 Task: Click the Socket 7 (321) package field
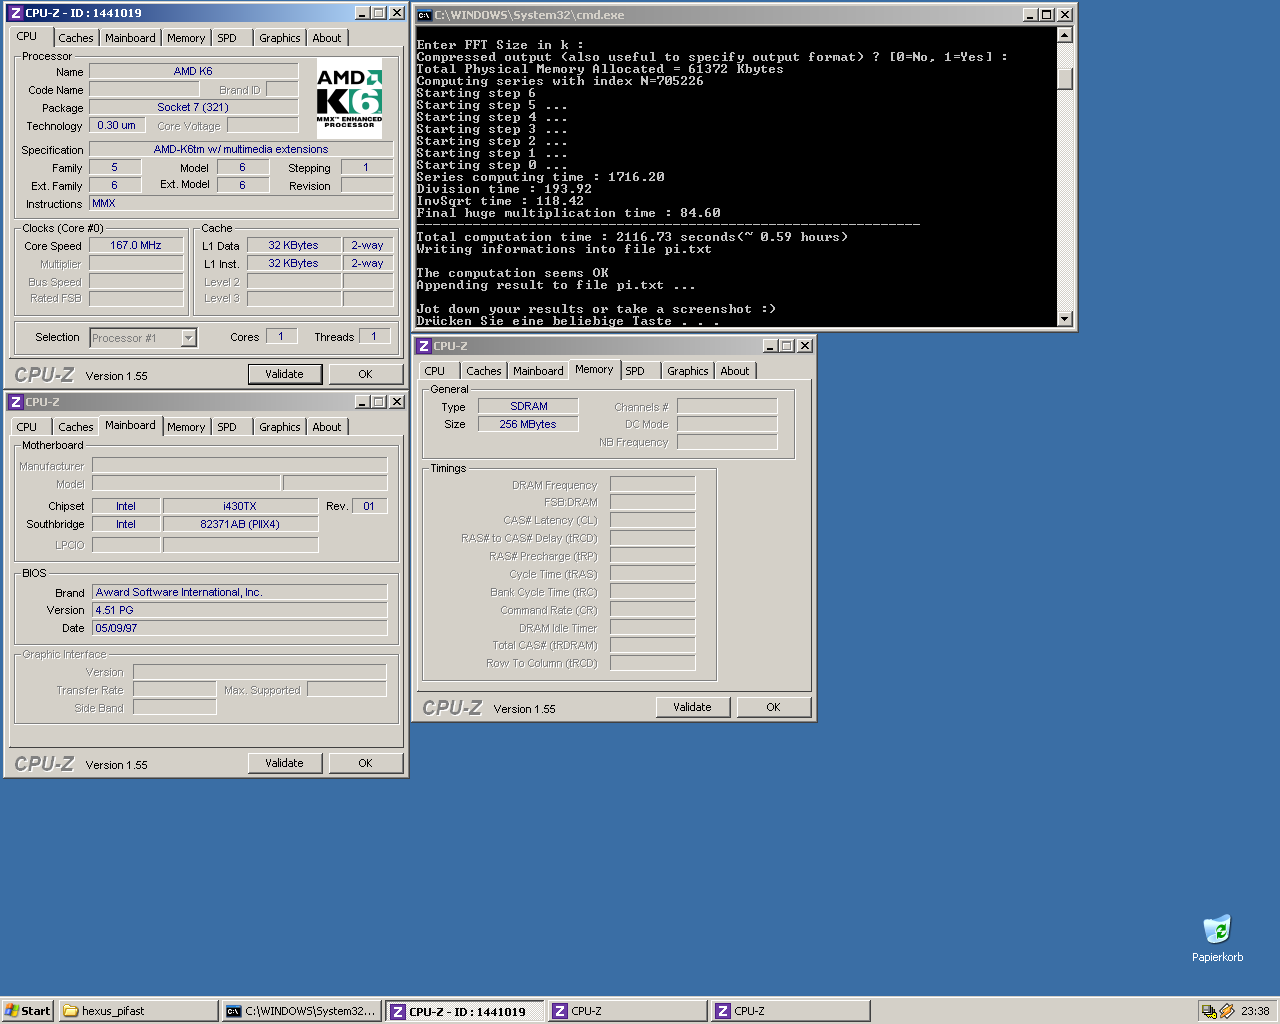pyautogui.click(x=193, y=107)
